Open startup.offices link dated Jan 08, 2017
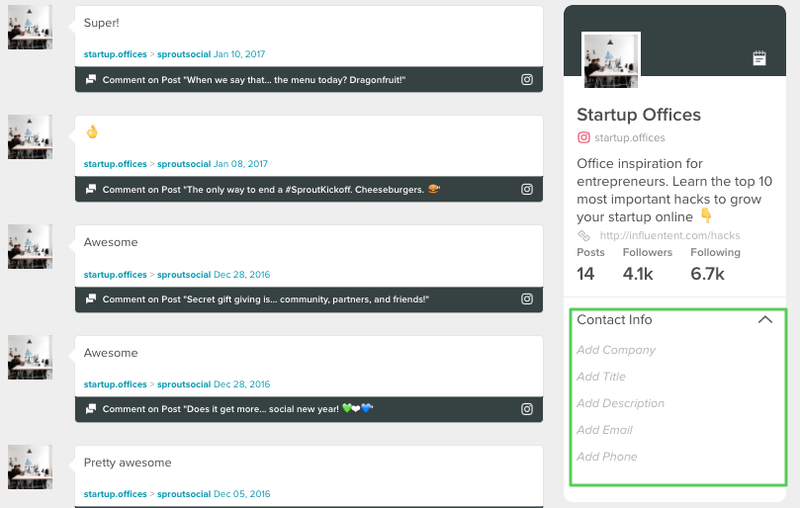Image resolution: width=800 pixels, height=508 pixels. coord(115,164)
